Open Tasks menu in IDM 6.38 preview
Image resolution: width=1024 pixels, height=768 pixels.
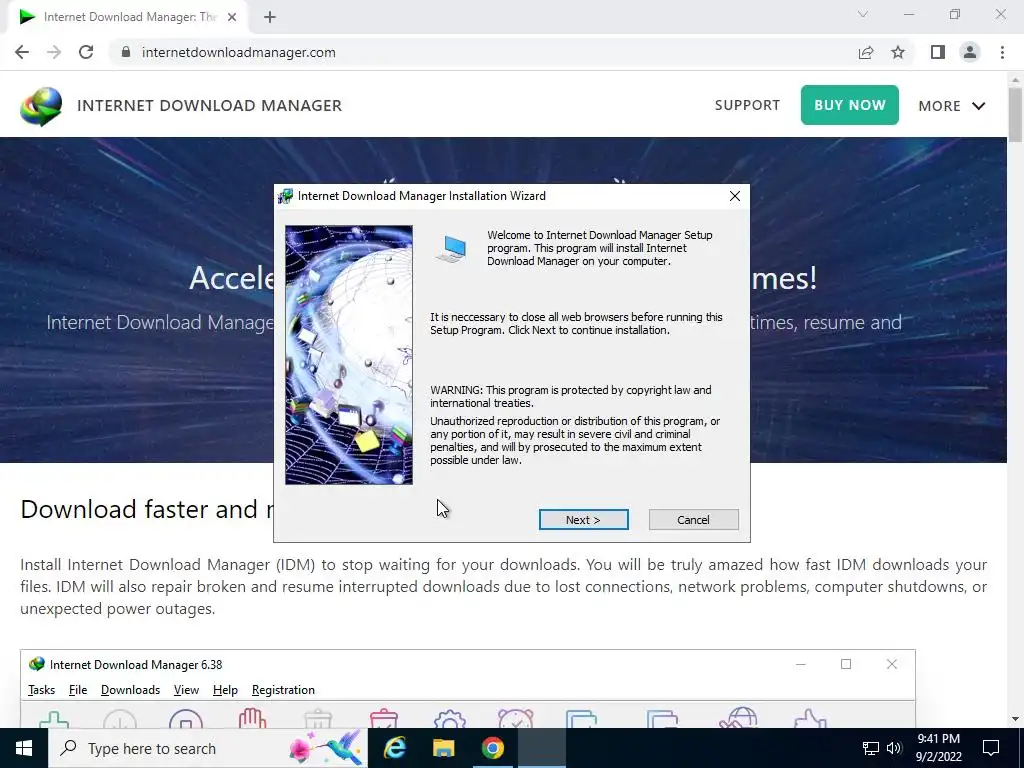coord(41,690)
